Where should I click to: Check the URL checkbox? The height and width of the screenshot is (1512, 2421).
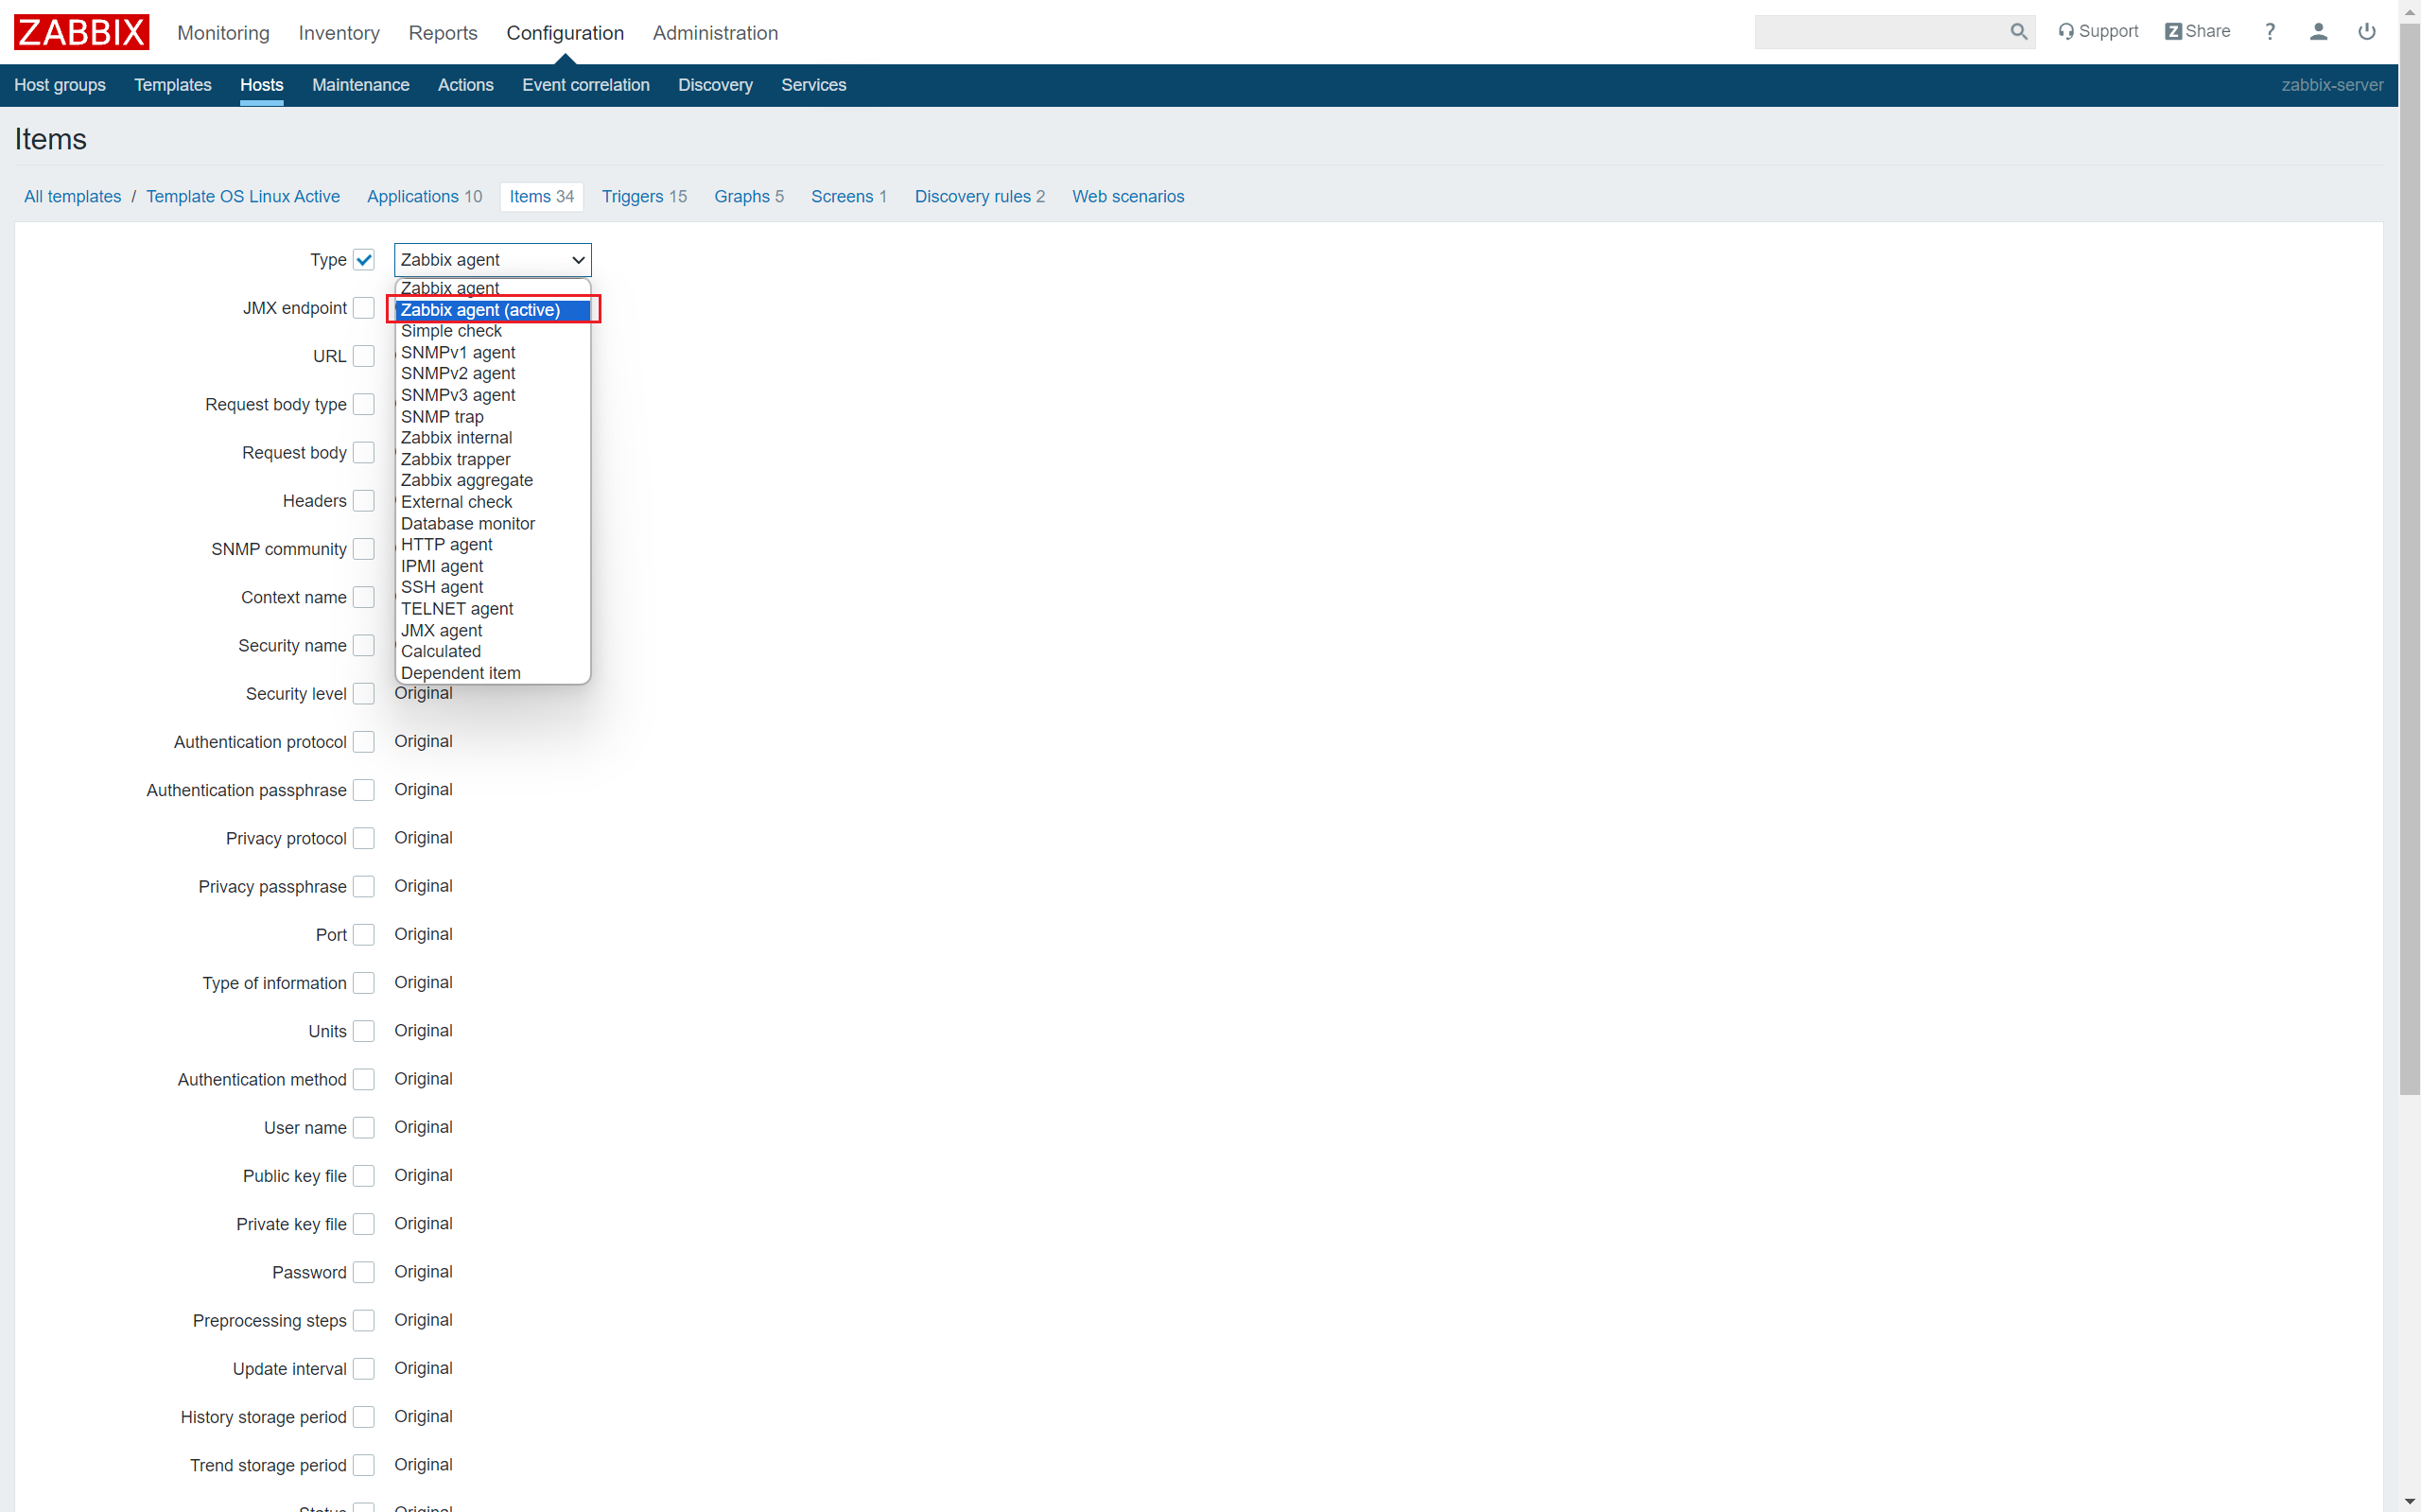click(364, 356)
